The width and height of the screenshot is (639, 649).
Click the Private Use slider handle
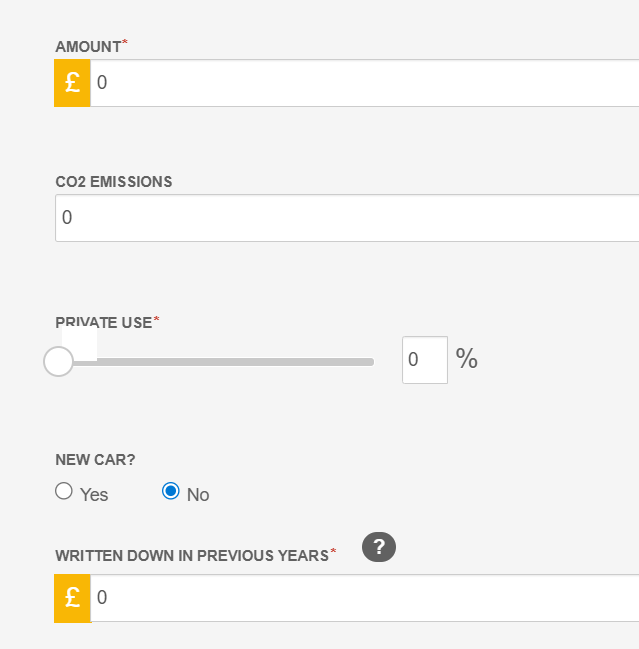58,361
